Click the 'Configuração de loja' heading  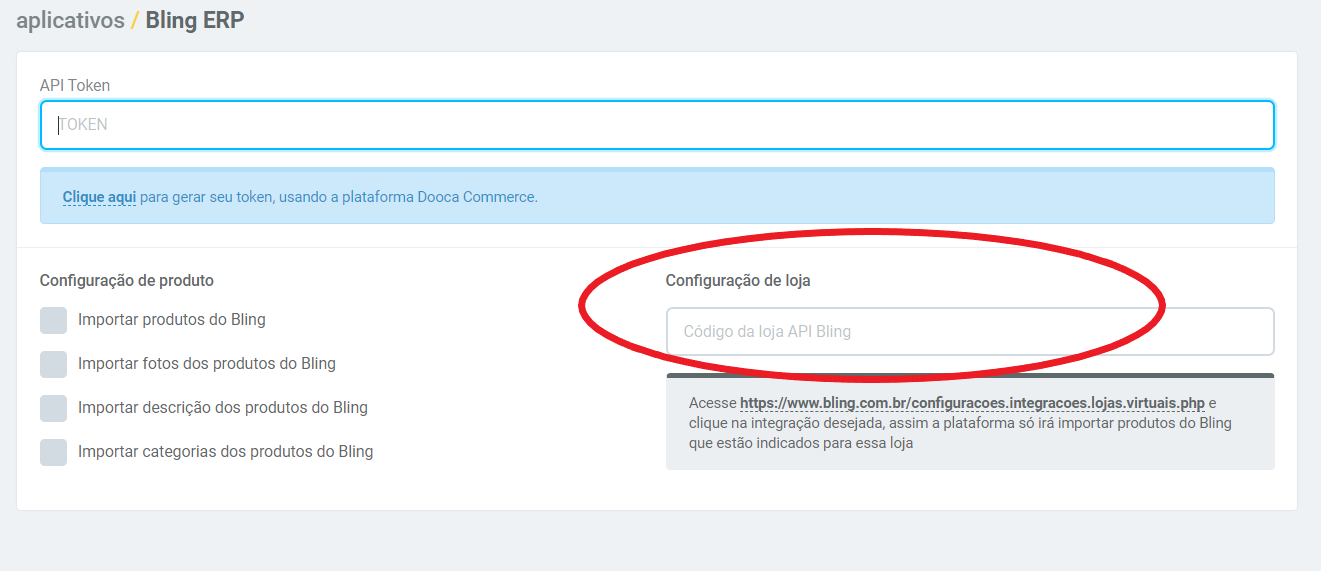[738, 281]
